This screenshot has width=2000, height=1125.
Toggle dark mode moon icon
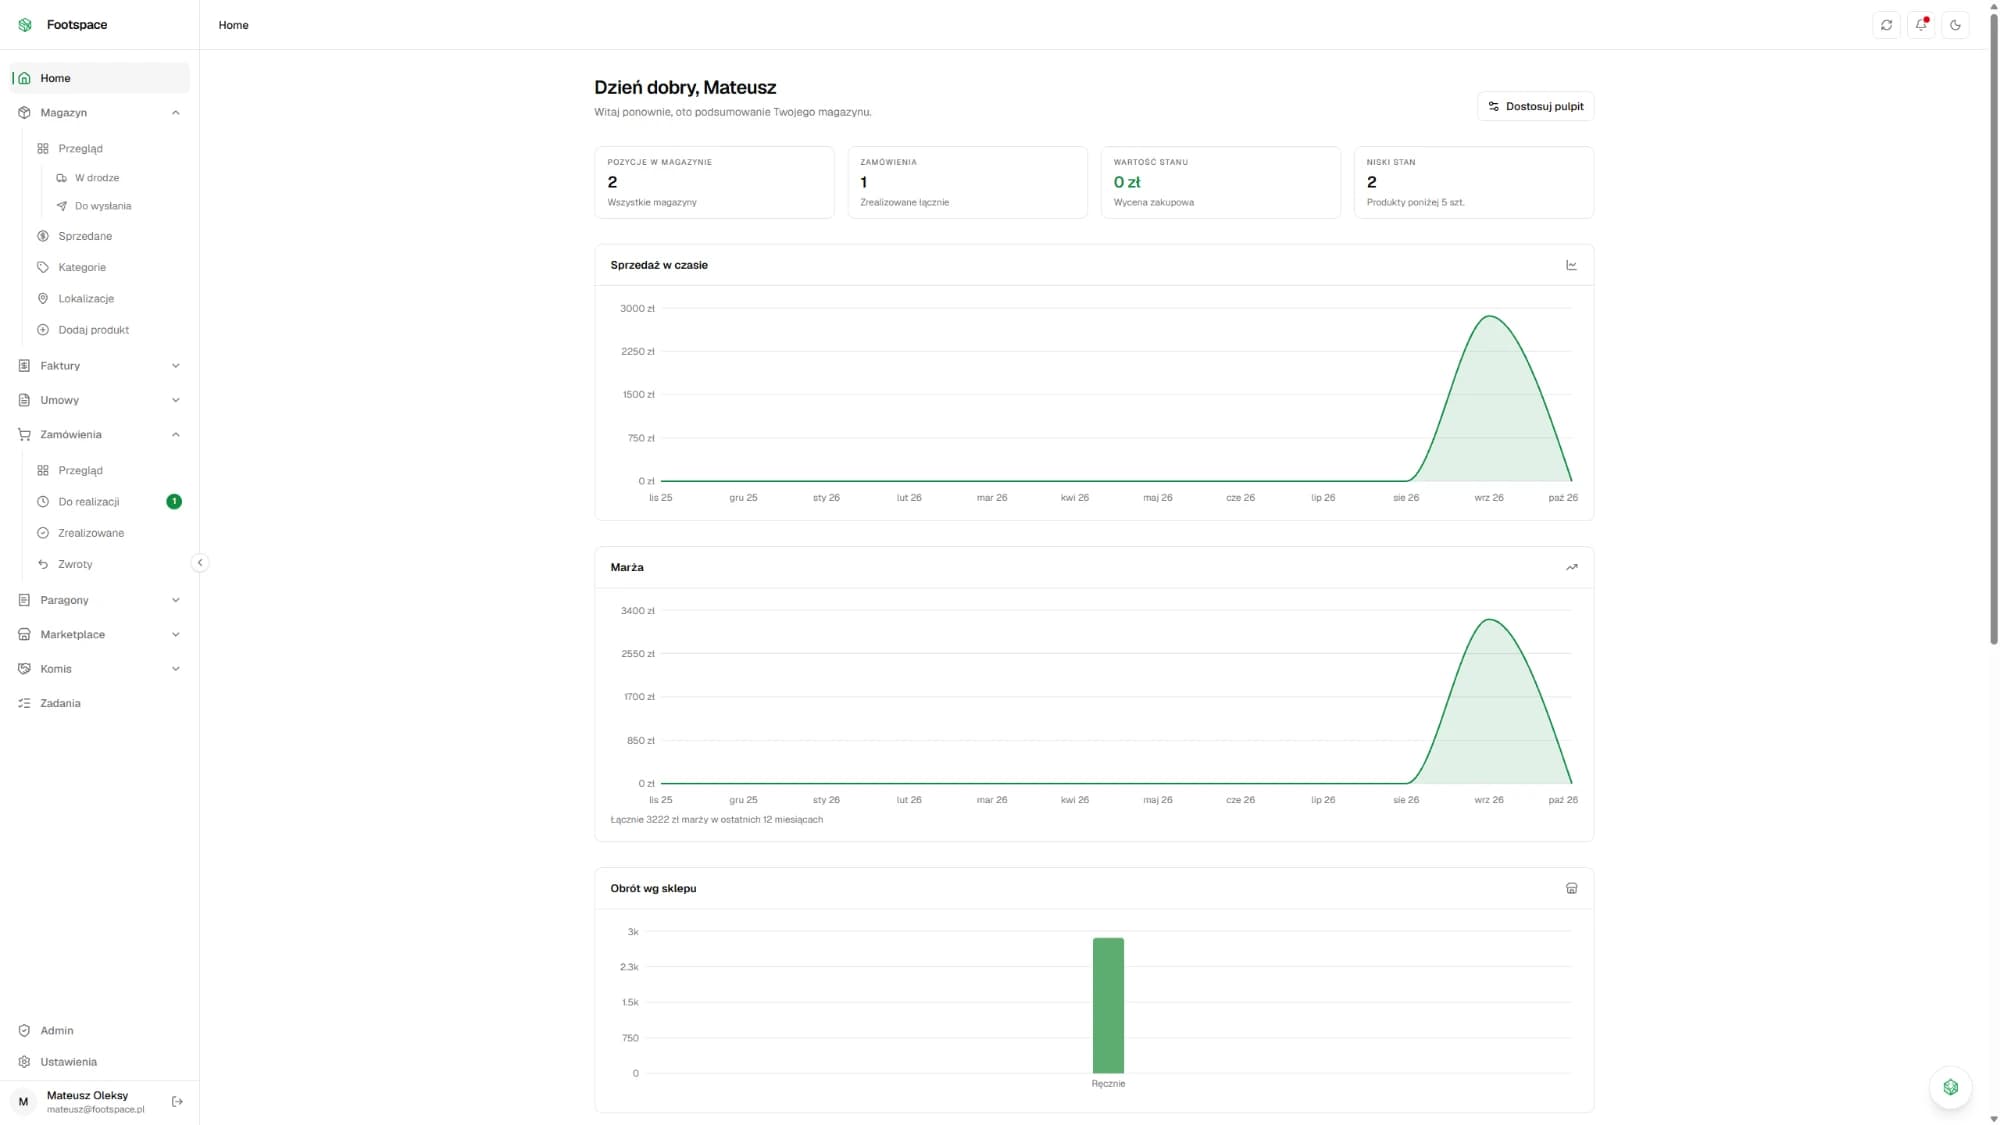(x=1955, y=25)
